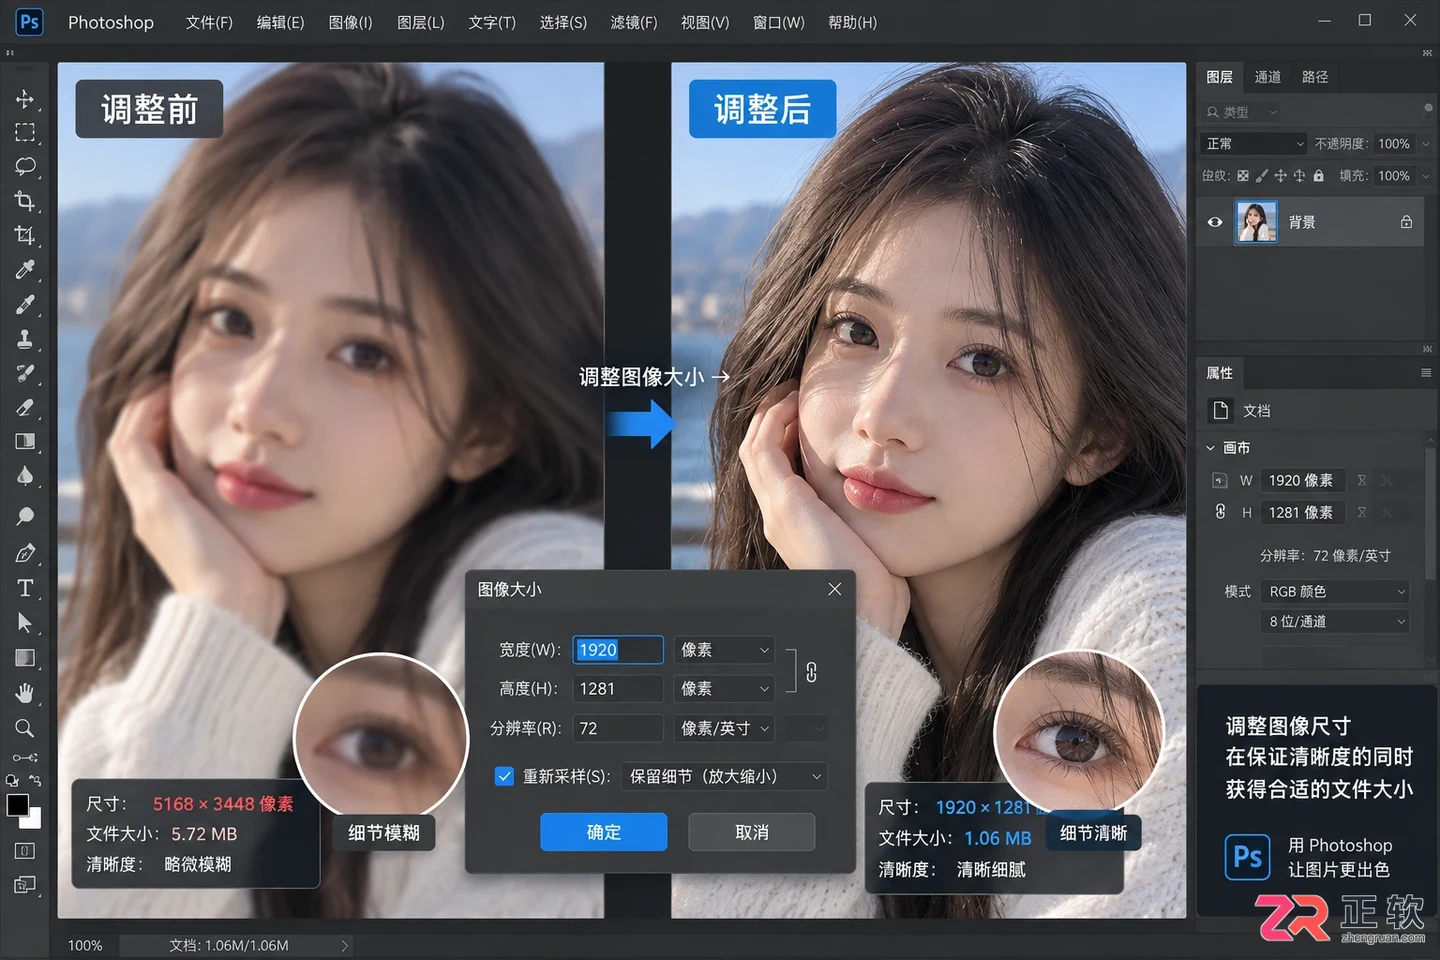Viewport: 1440px width, 960px height.
Task: Close the 图像大小 dialog
Action: (x=835, y=589)
